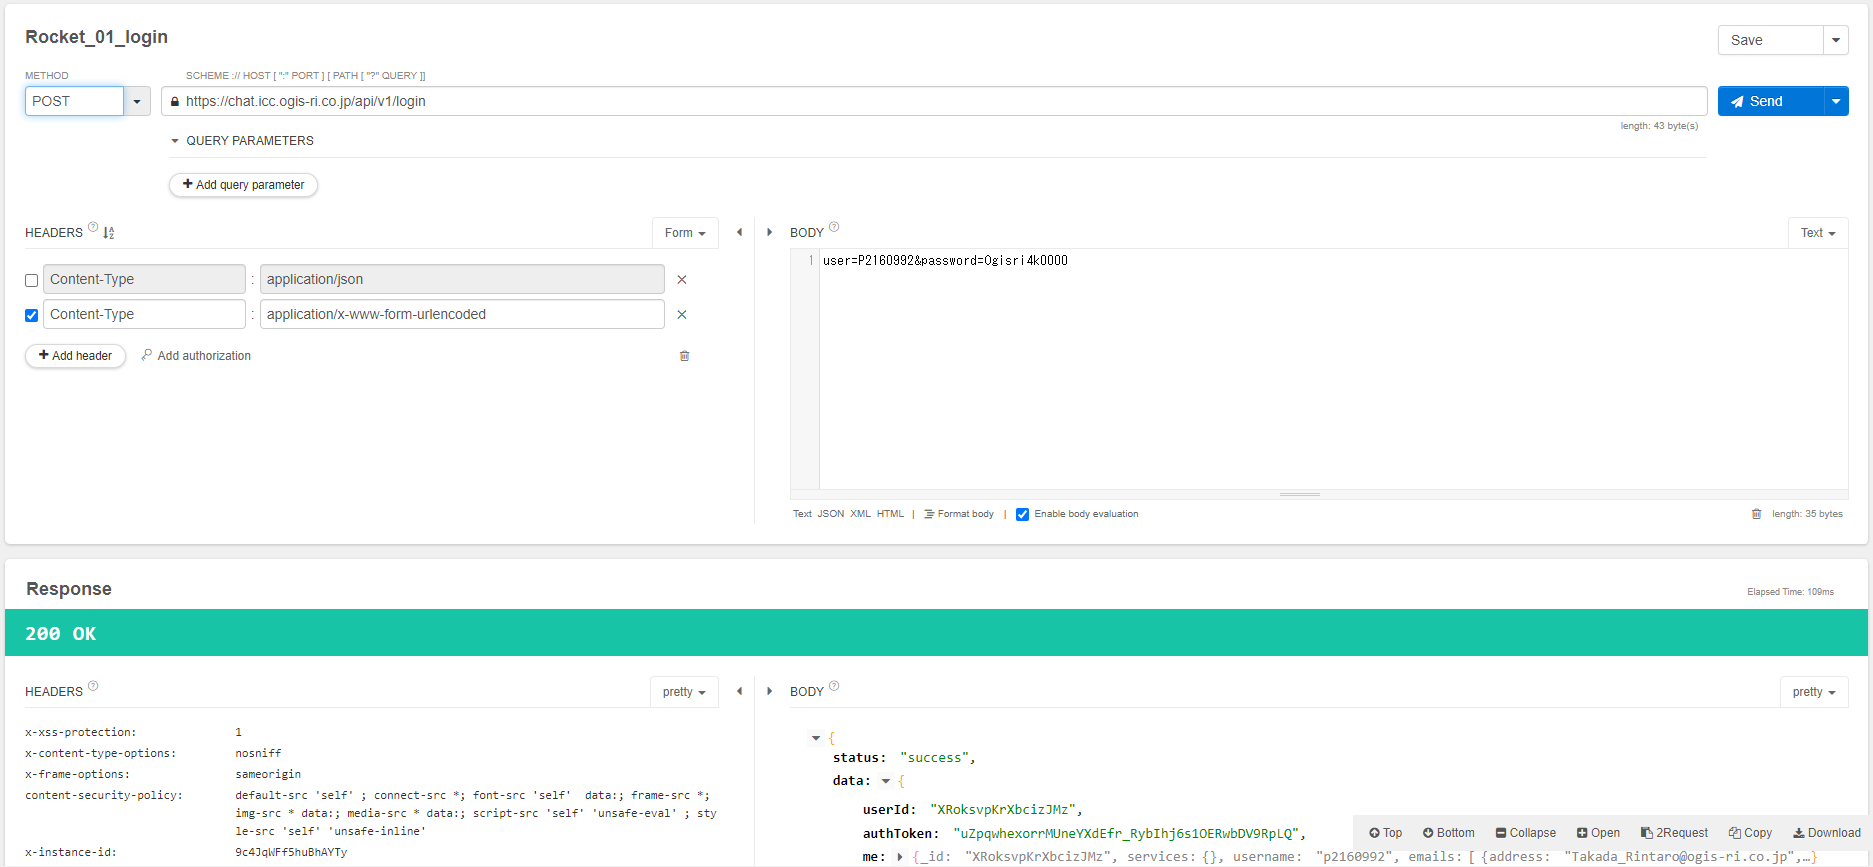Enable the application/json Content-Type header
The image size is (1873, 867).
tap(32, 281)
